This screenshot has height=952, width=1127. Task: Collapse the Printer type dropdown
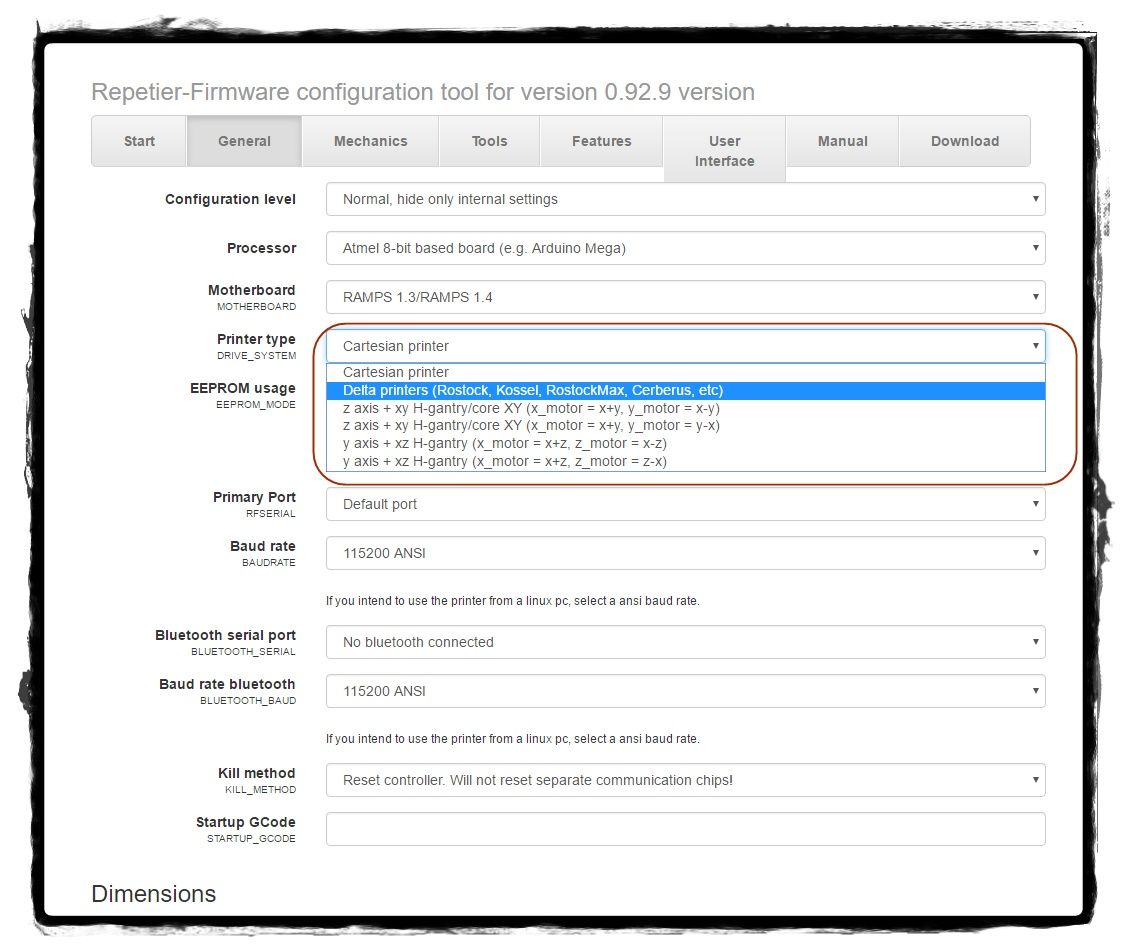point(686,346)
